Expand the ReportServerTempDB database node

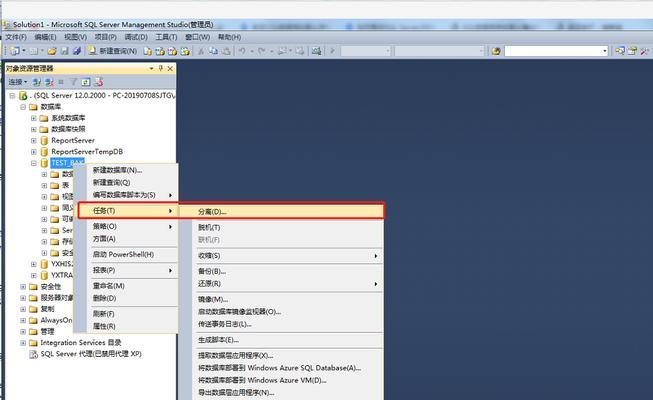[x=34, y=152]
